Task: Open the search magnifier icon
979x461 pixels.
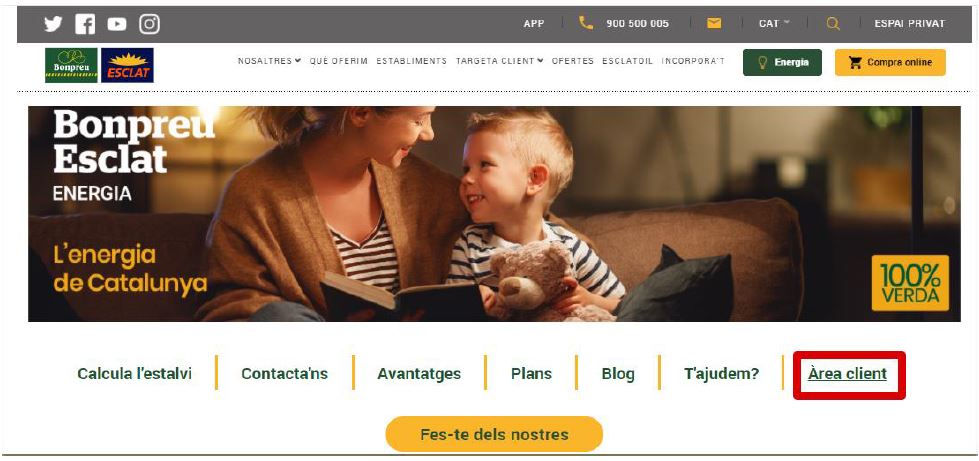Action: point(832,24)
